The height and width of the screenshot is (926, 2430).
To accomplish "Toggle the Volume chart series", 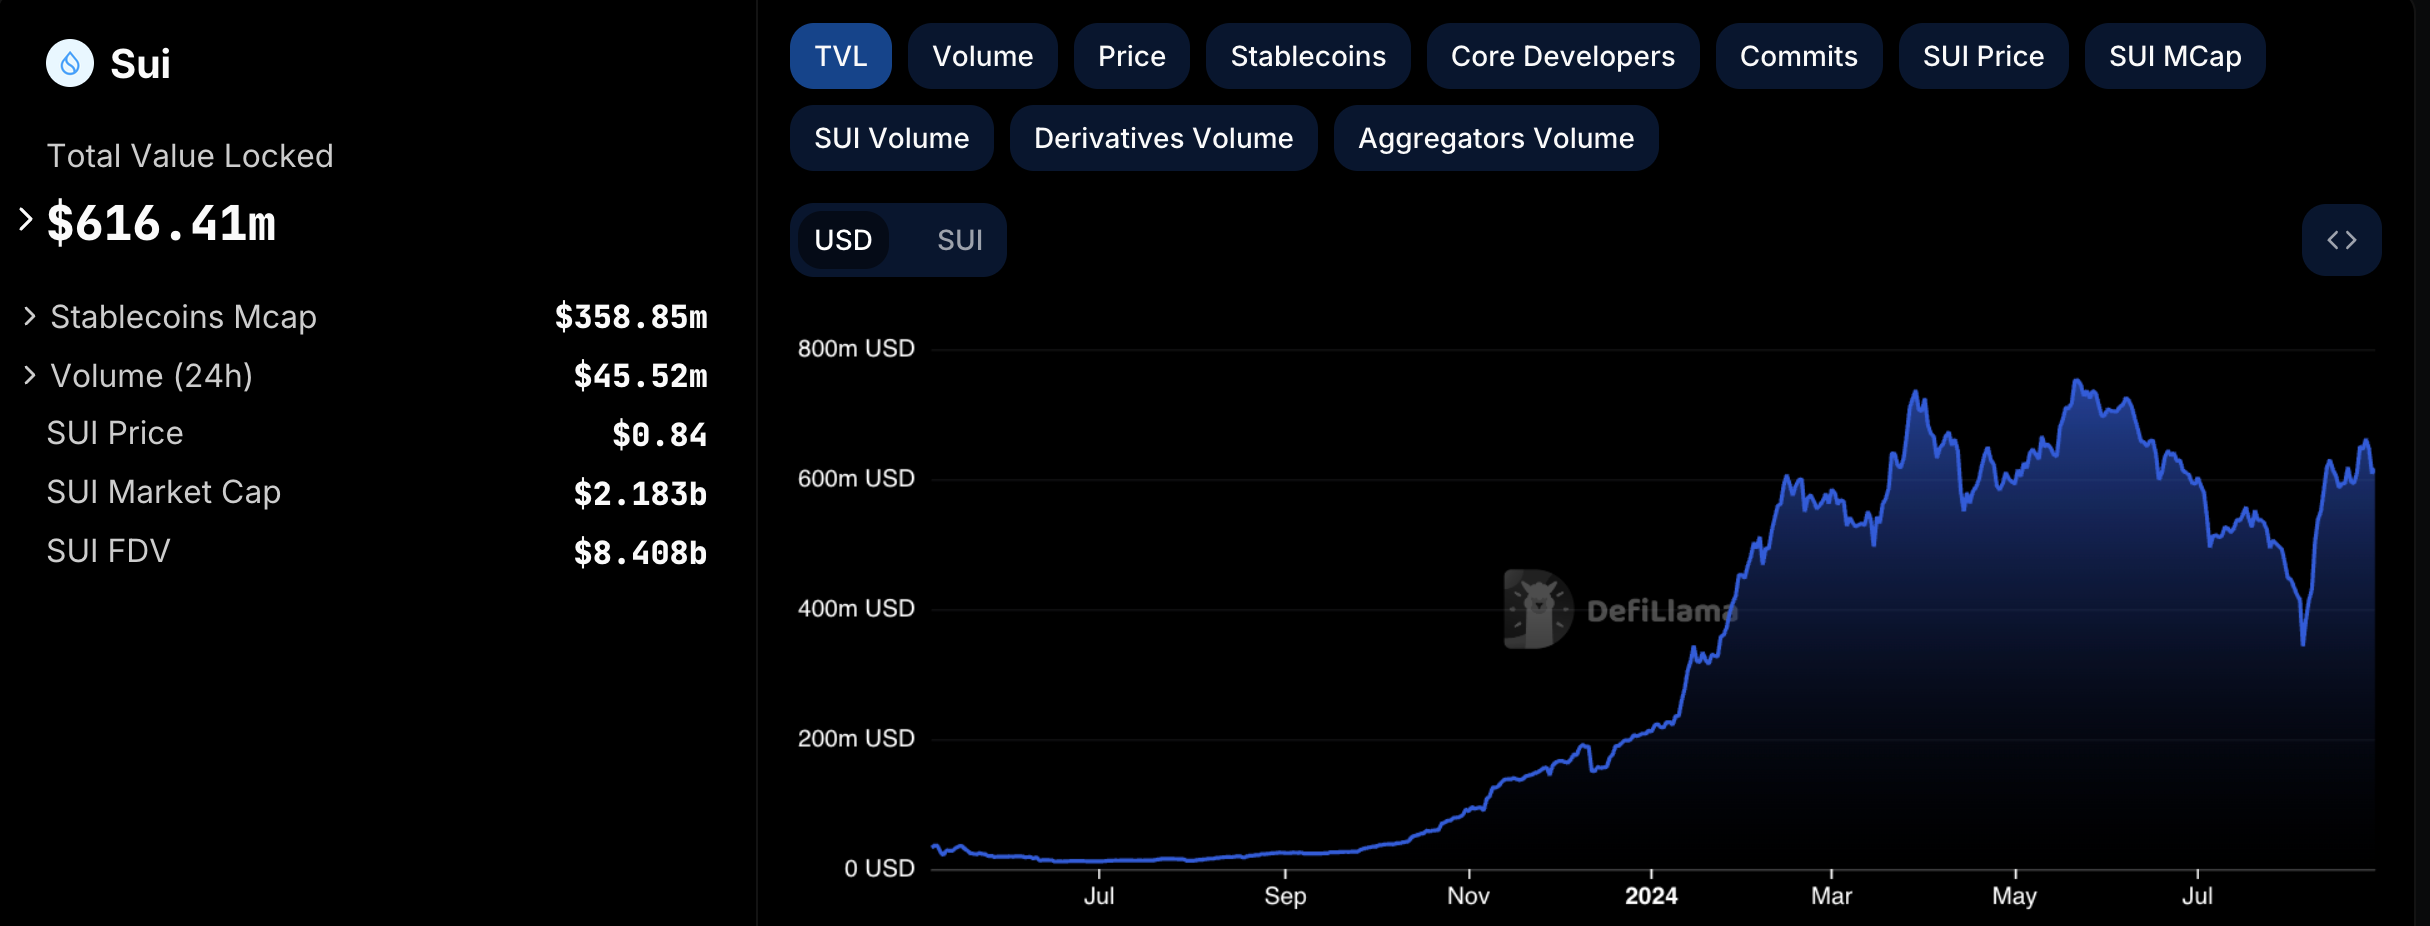I will [982, 56].
